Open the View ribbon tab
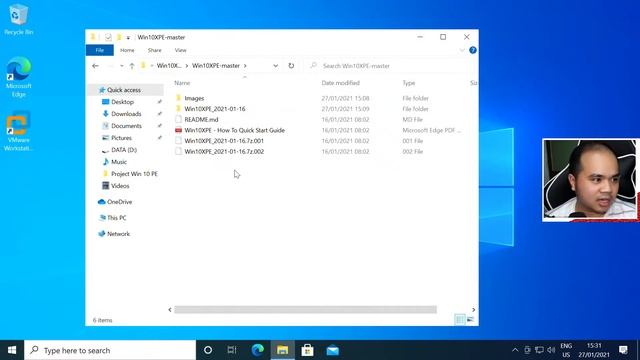The height and width of the screenshot is (360, 640). coord(180,50)
